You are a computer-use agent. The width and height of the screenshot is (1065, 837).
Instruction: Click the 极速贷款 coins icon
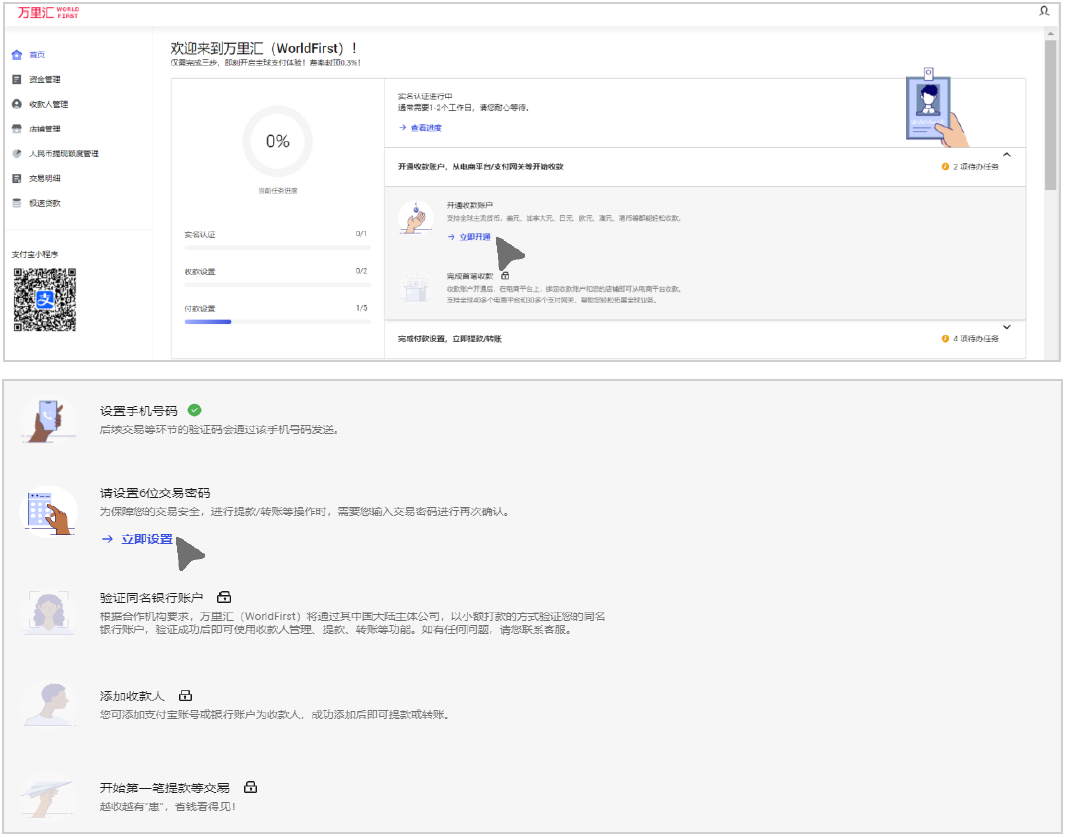pyautogui.click(x=17, y=202)
